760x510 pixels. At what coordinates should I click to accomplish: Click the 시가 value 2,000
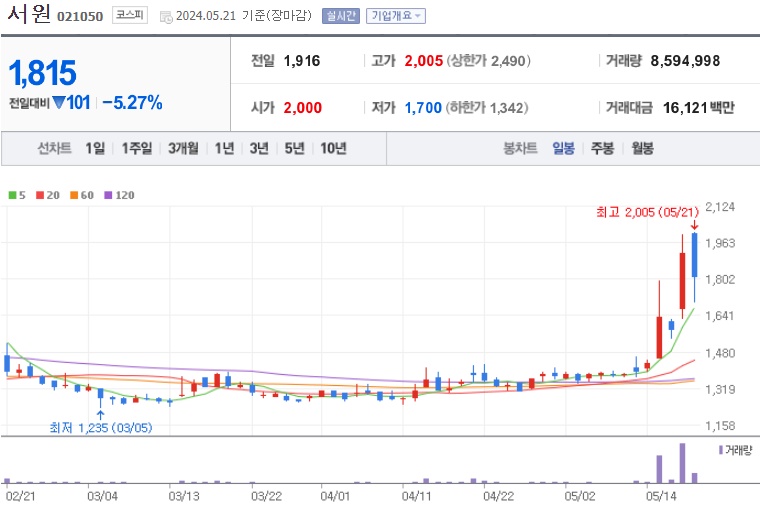(x=302, y=107)
